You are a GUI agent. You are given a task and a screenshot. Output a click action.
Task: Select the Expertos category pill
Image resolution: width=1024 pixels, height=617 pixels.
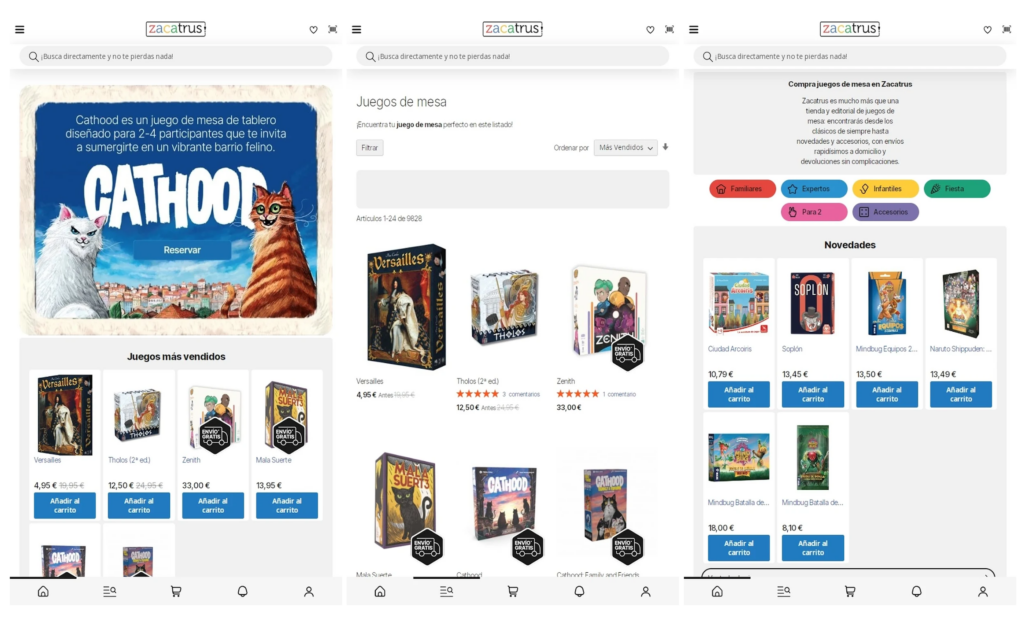click(814, 189)
